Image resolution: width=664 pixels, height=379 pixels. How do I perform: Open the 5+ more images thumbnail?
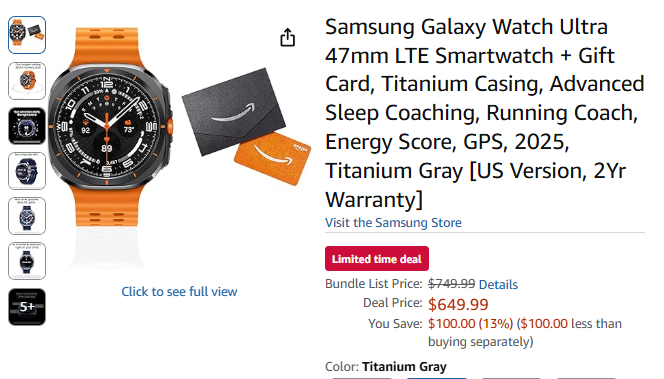27,307
